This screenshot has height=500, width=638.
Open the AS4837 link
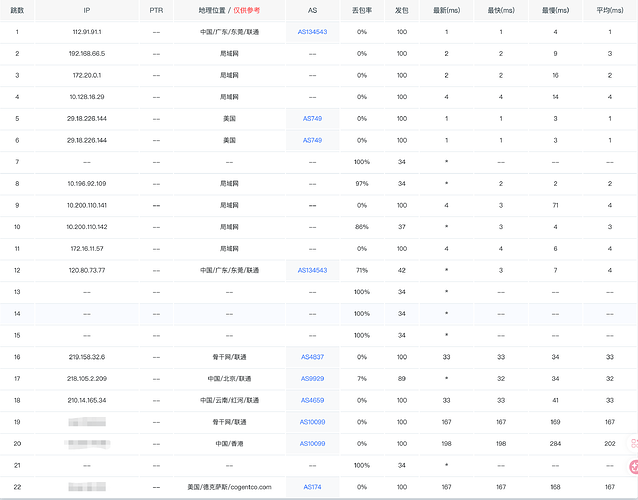[312, 357]
